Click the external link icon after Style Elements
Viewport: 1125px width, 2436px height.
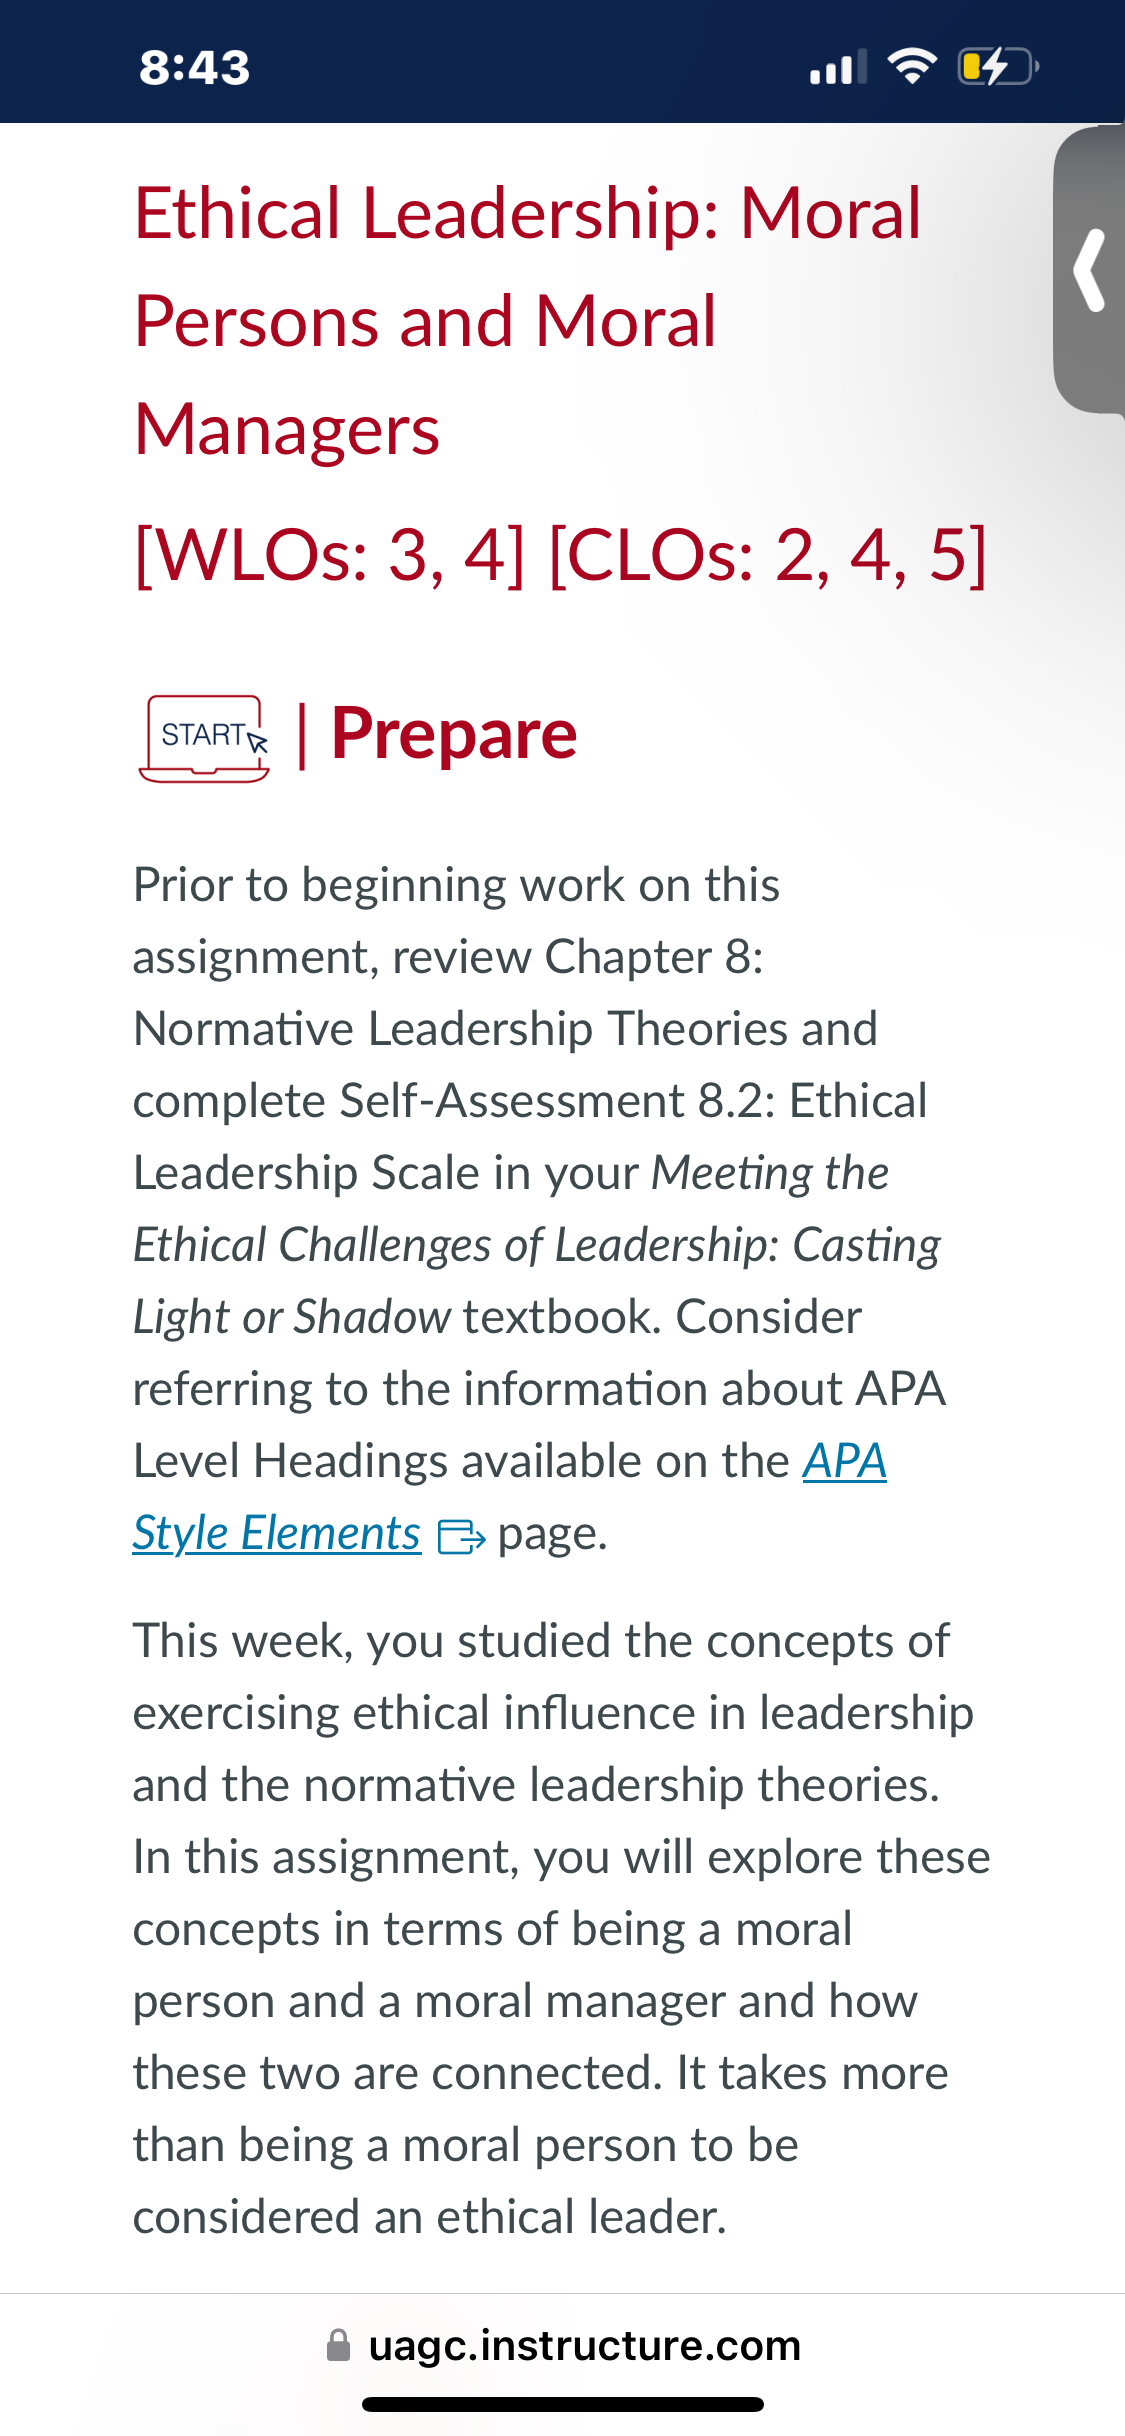pos(461,1537)
